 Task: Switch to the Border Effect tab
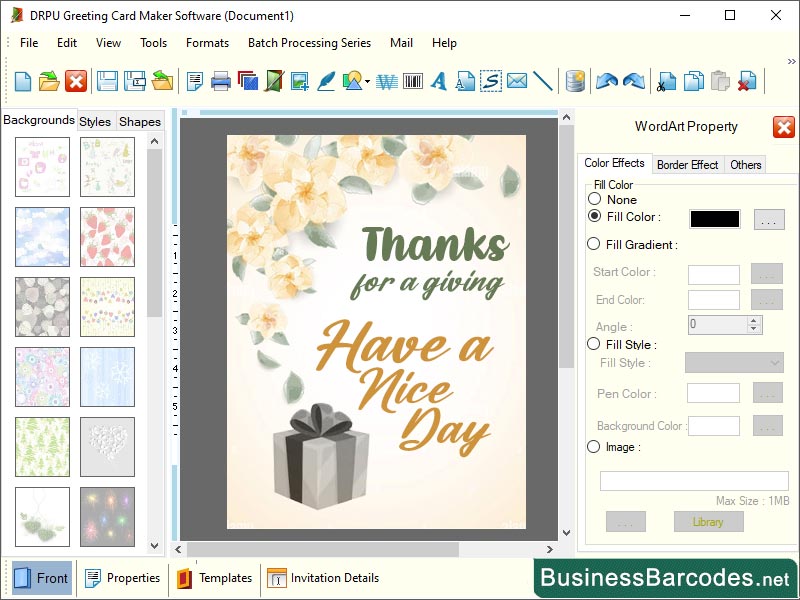pyautogui.click(x=687, y=164)
